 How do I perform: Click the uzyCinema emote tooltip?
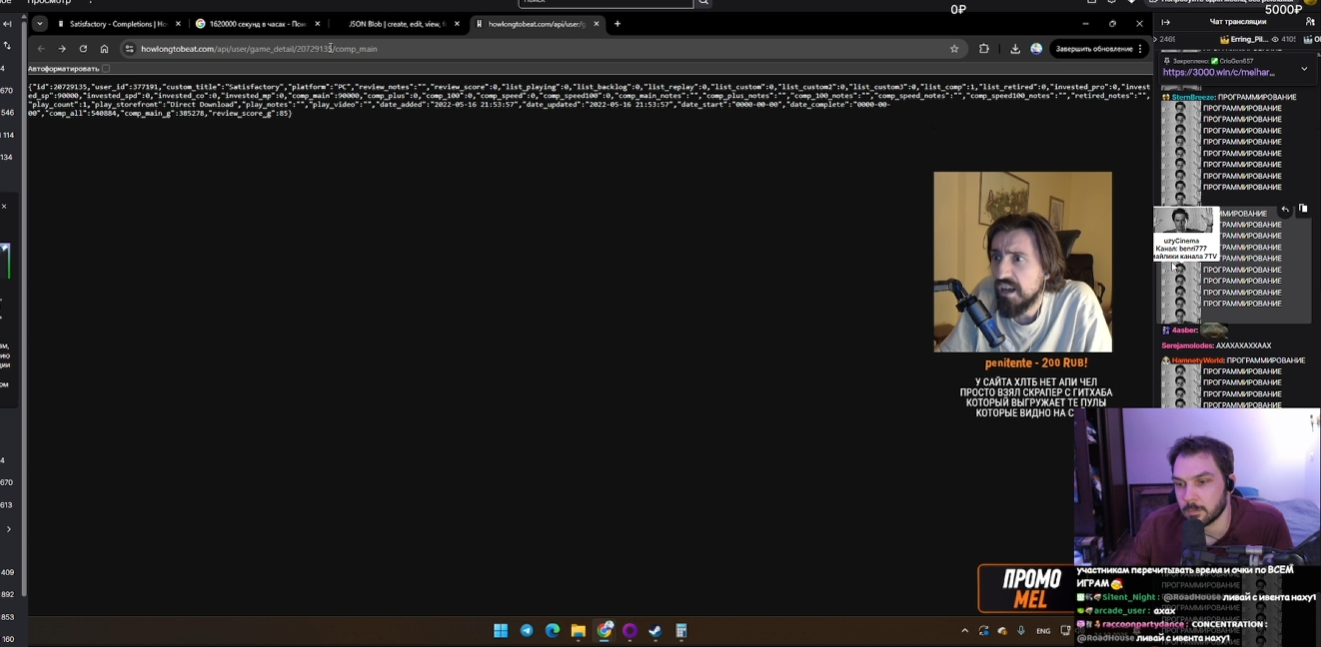coord(1186,235)
